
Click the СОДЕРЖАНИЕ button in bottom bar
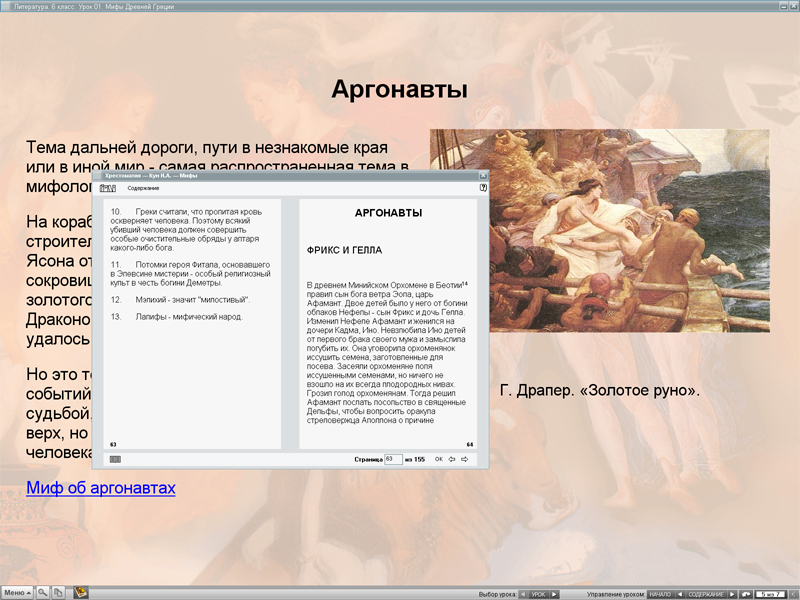pos(706,594)
